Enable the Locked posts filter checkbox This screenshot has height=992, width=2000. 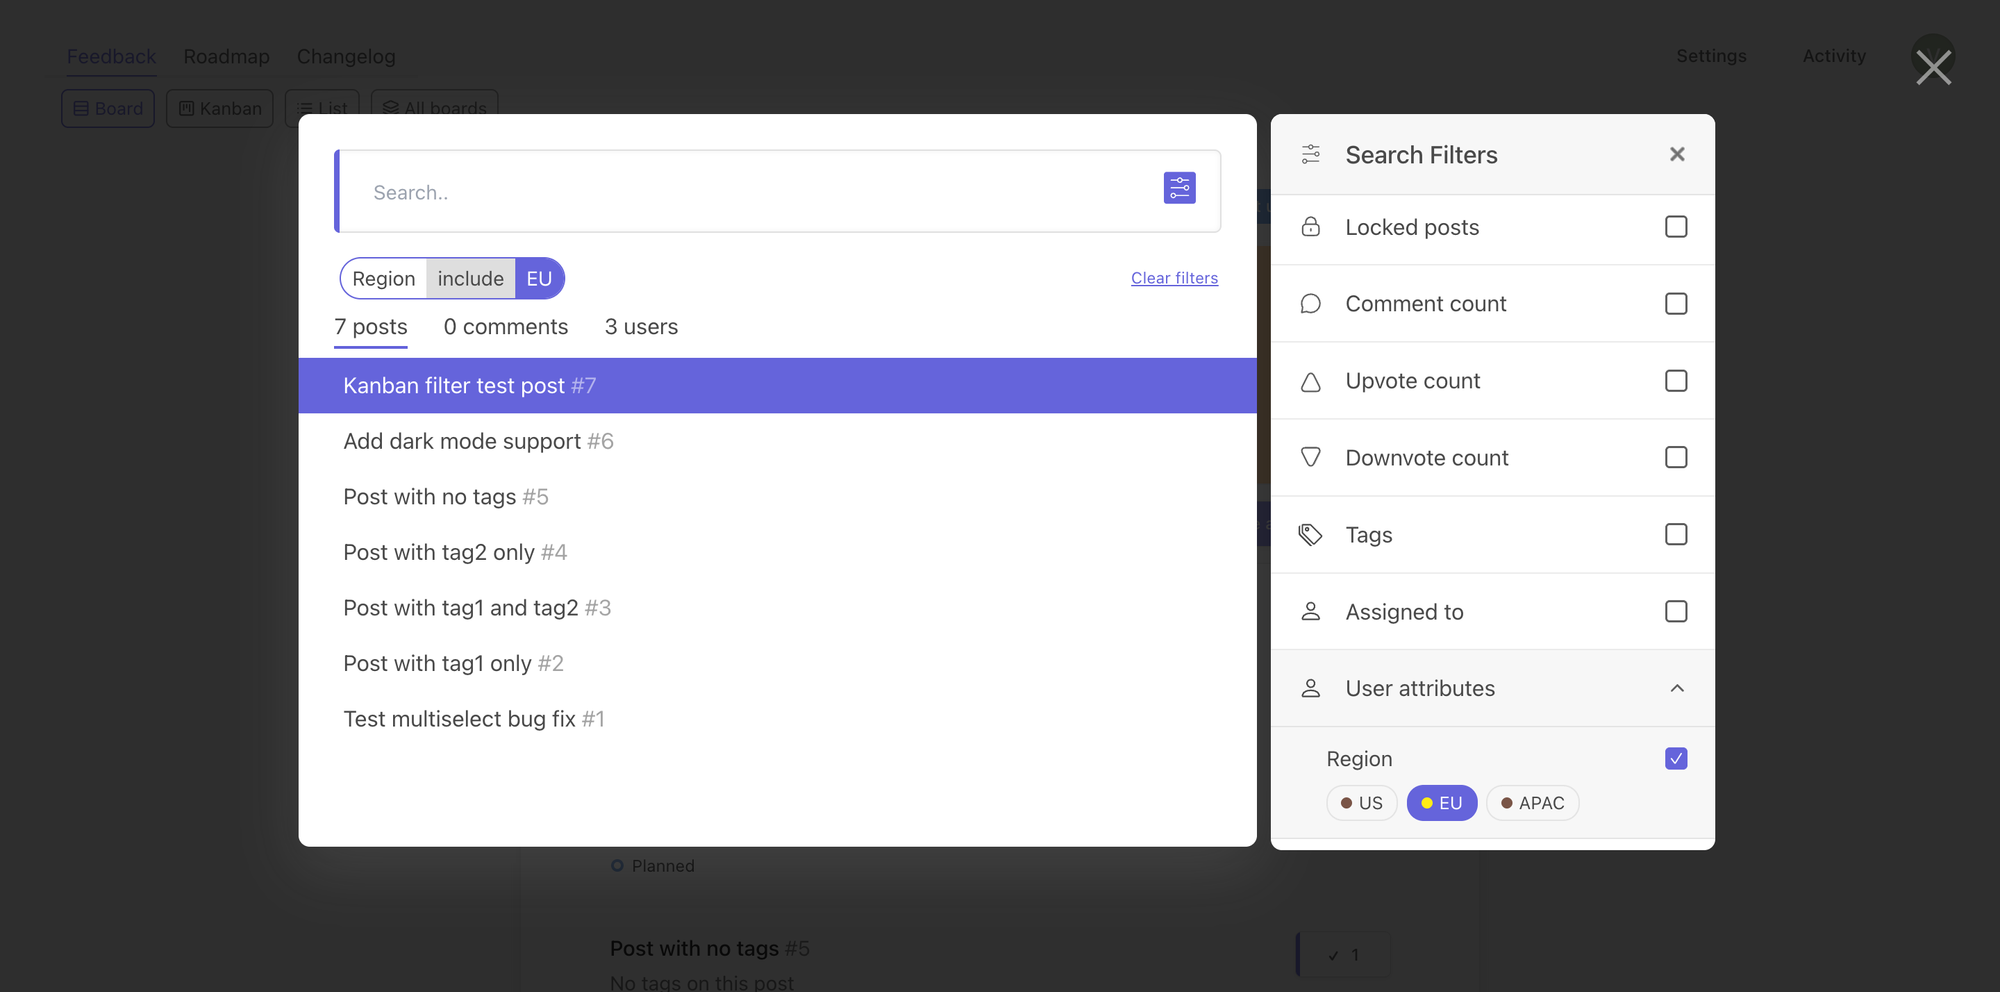click(x=1676, y=227)
